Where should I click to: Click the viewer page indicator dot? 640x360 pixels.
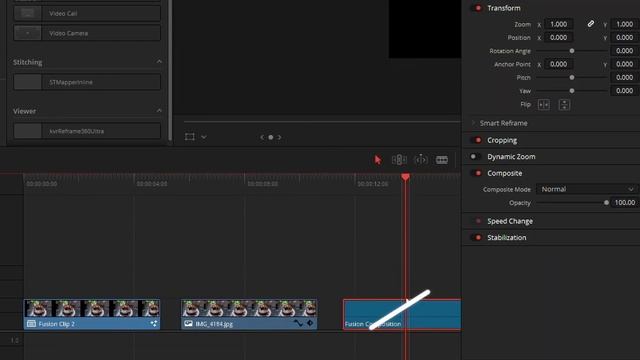[271, 138]
